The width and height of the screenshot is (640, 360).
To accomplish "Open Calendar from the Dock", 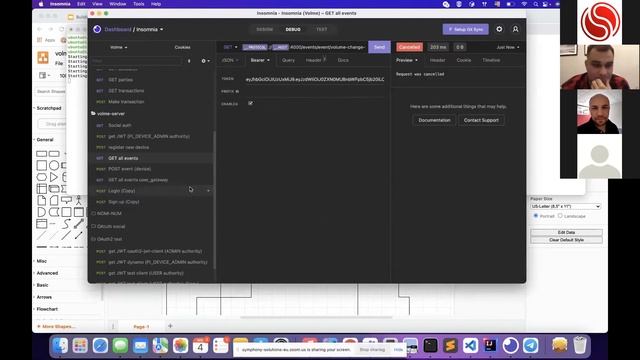I will [x=200, y=346].
